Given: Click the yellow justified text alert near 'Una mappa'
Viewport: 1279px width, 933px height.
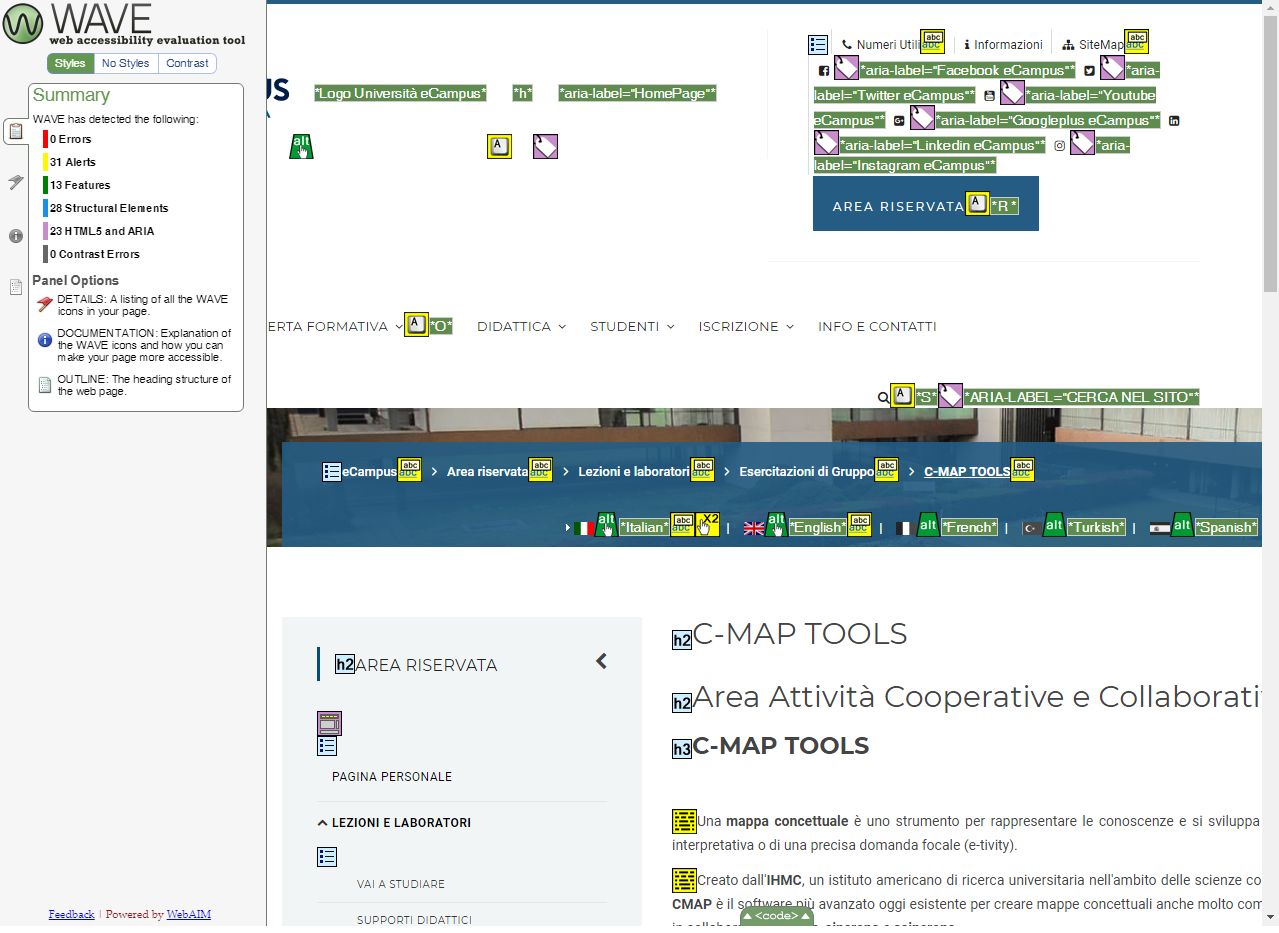Looking at the screenshot, I should click(684, 822).
